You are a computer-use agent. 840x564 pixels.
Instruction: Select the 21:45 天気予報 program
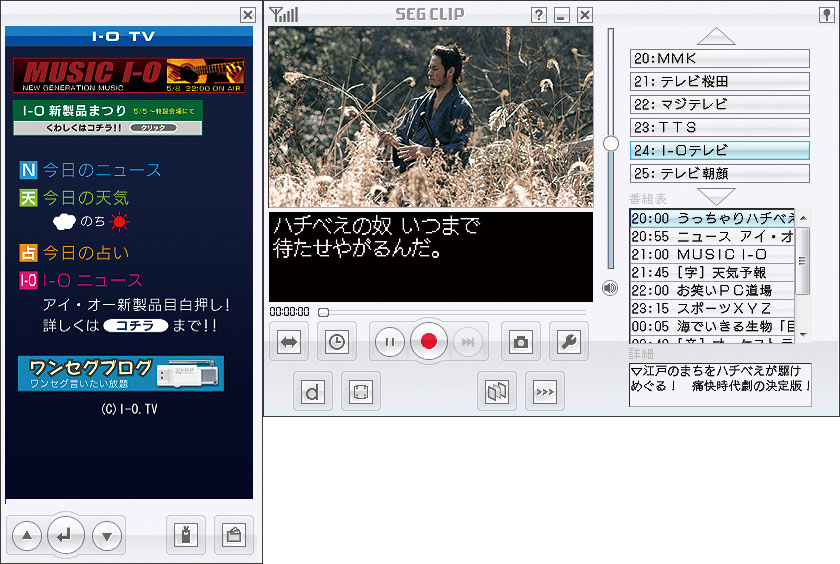coord(712,272)
